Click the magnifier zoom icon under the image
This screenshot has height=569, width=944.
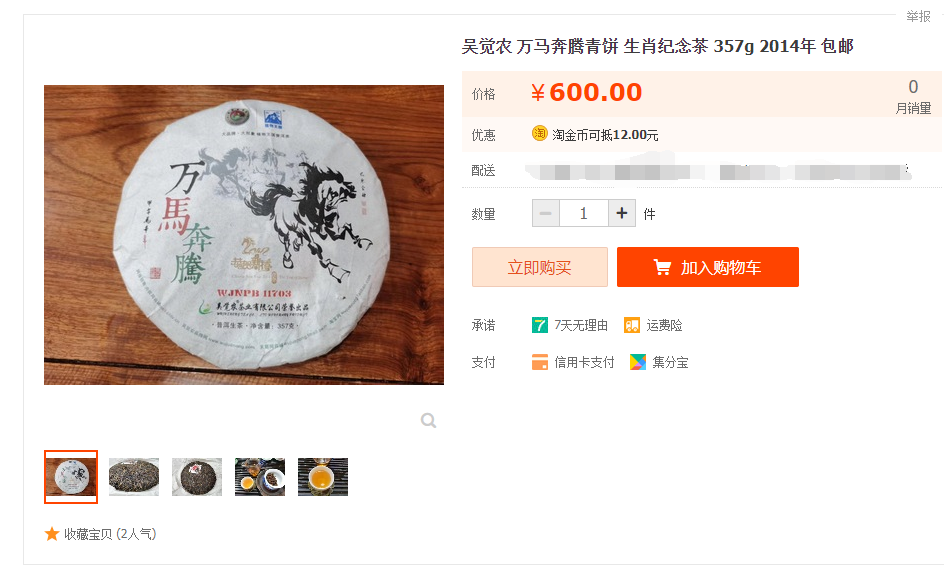pyautogui.click(x=428, y=420)
